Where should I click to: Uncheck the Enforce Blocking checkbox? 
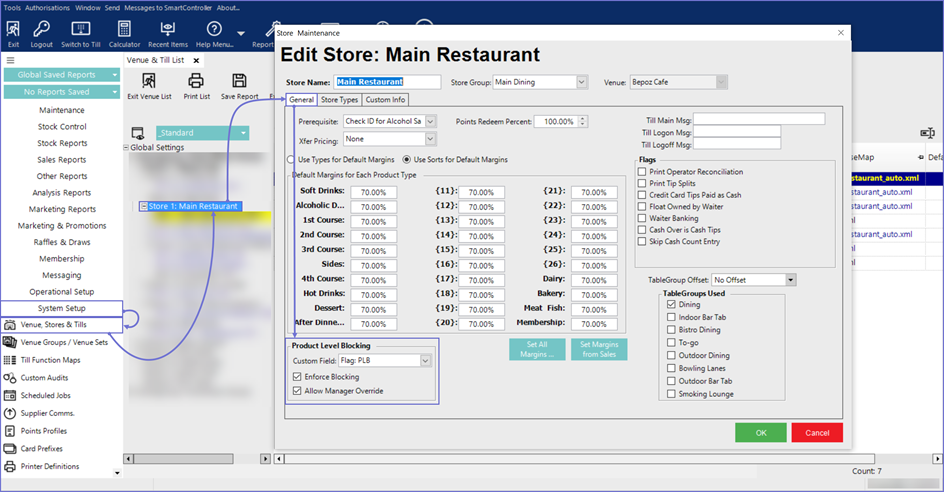click(x=297, y=376)
